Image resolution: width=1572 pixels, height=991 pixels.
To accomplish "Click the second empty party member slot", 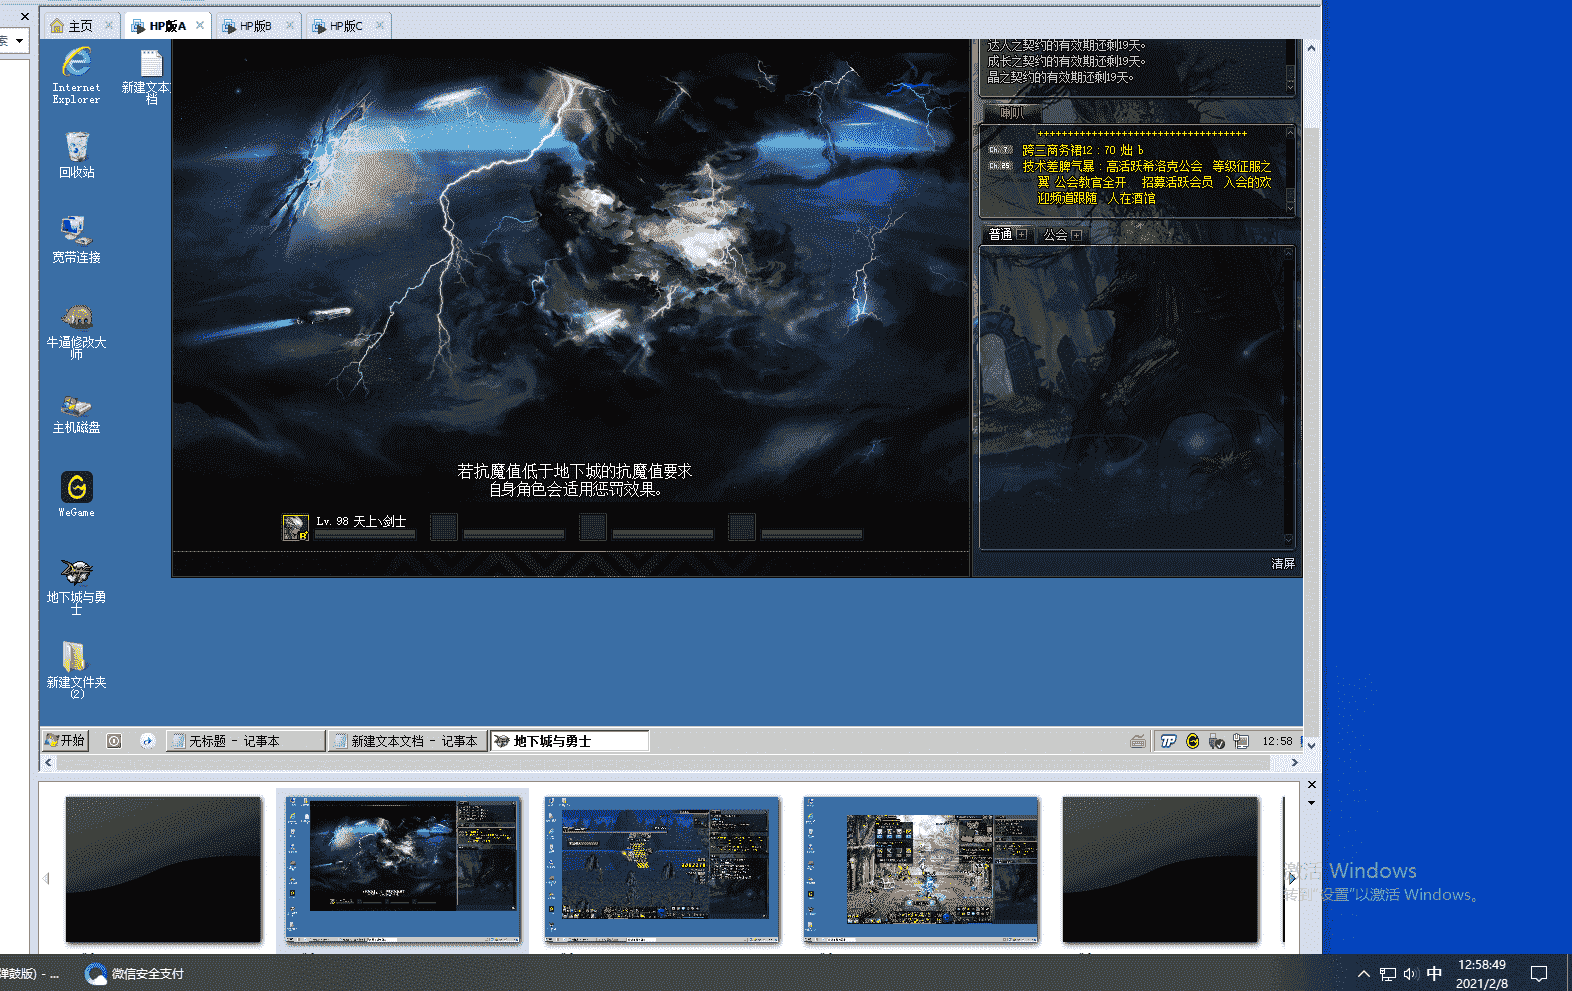I will tap(593, 527).
